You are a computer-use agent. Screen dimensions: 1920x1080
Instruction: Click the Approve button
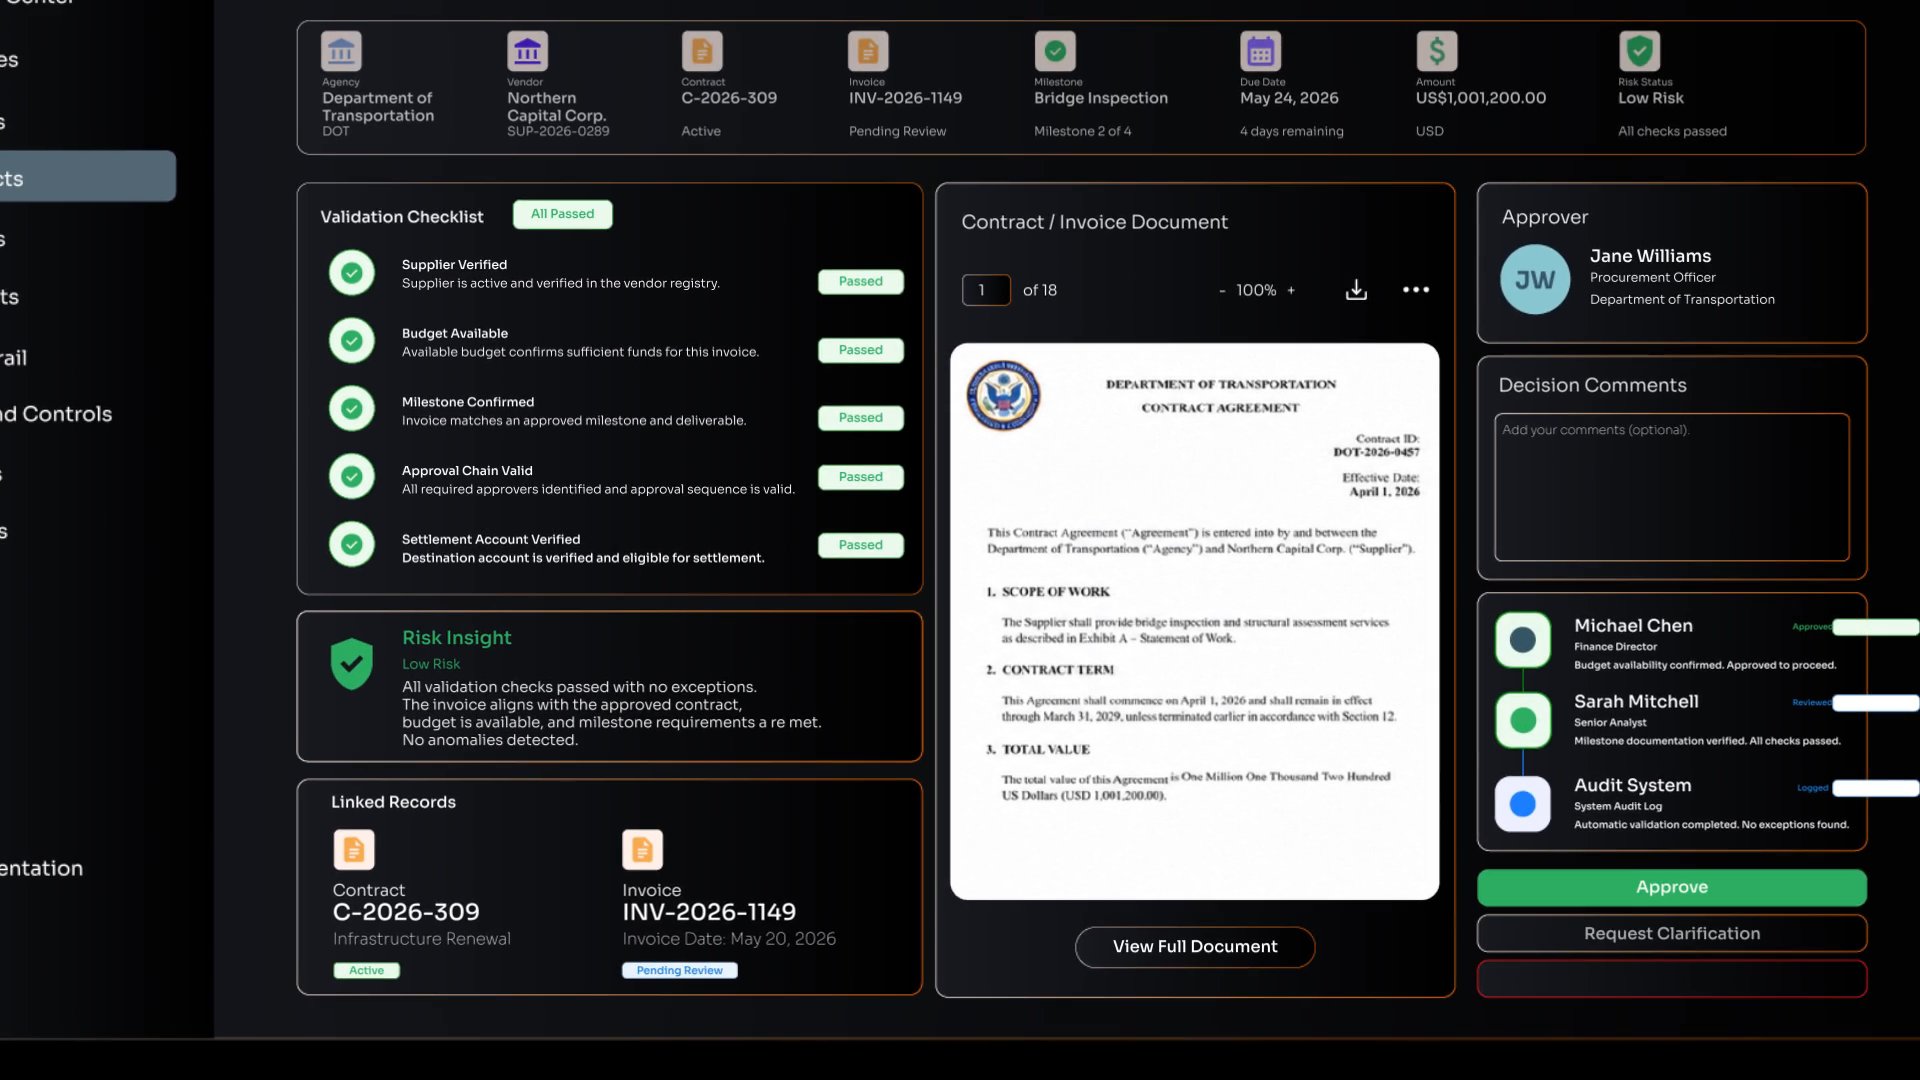(1672, 887)
